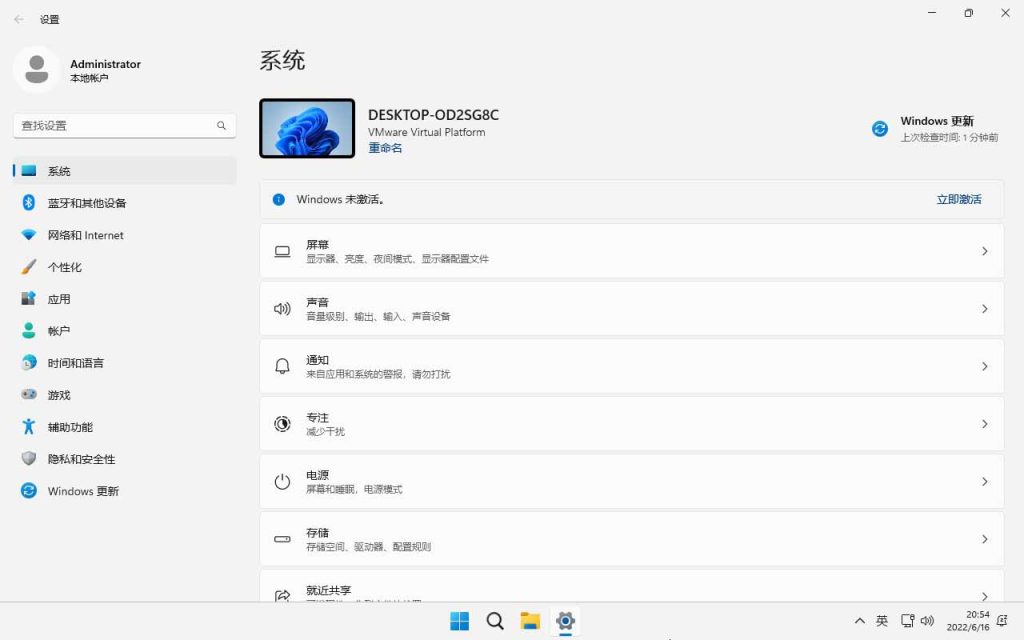The width and height of the screenshot is (1024, 640).
Task: Click the 隐私和安全性 shield icon
Action: (29, 459)
